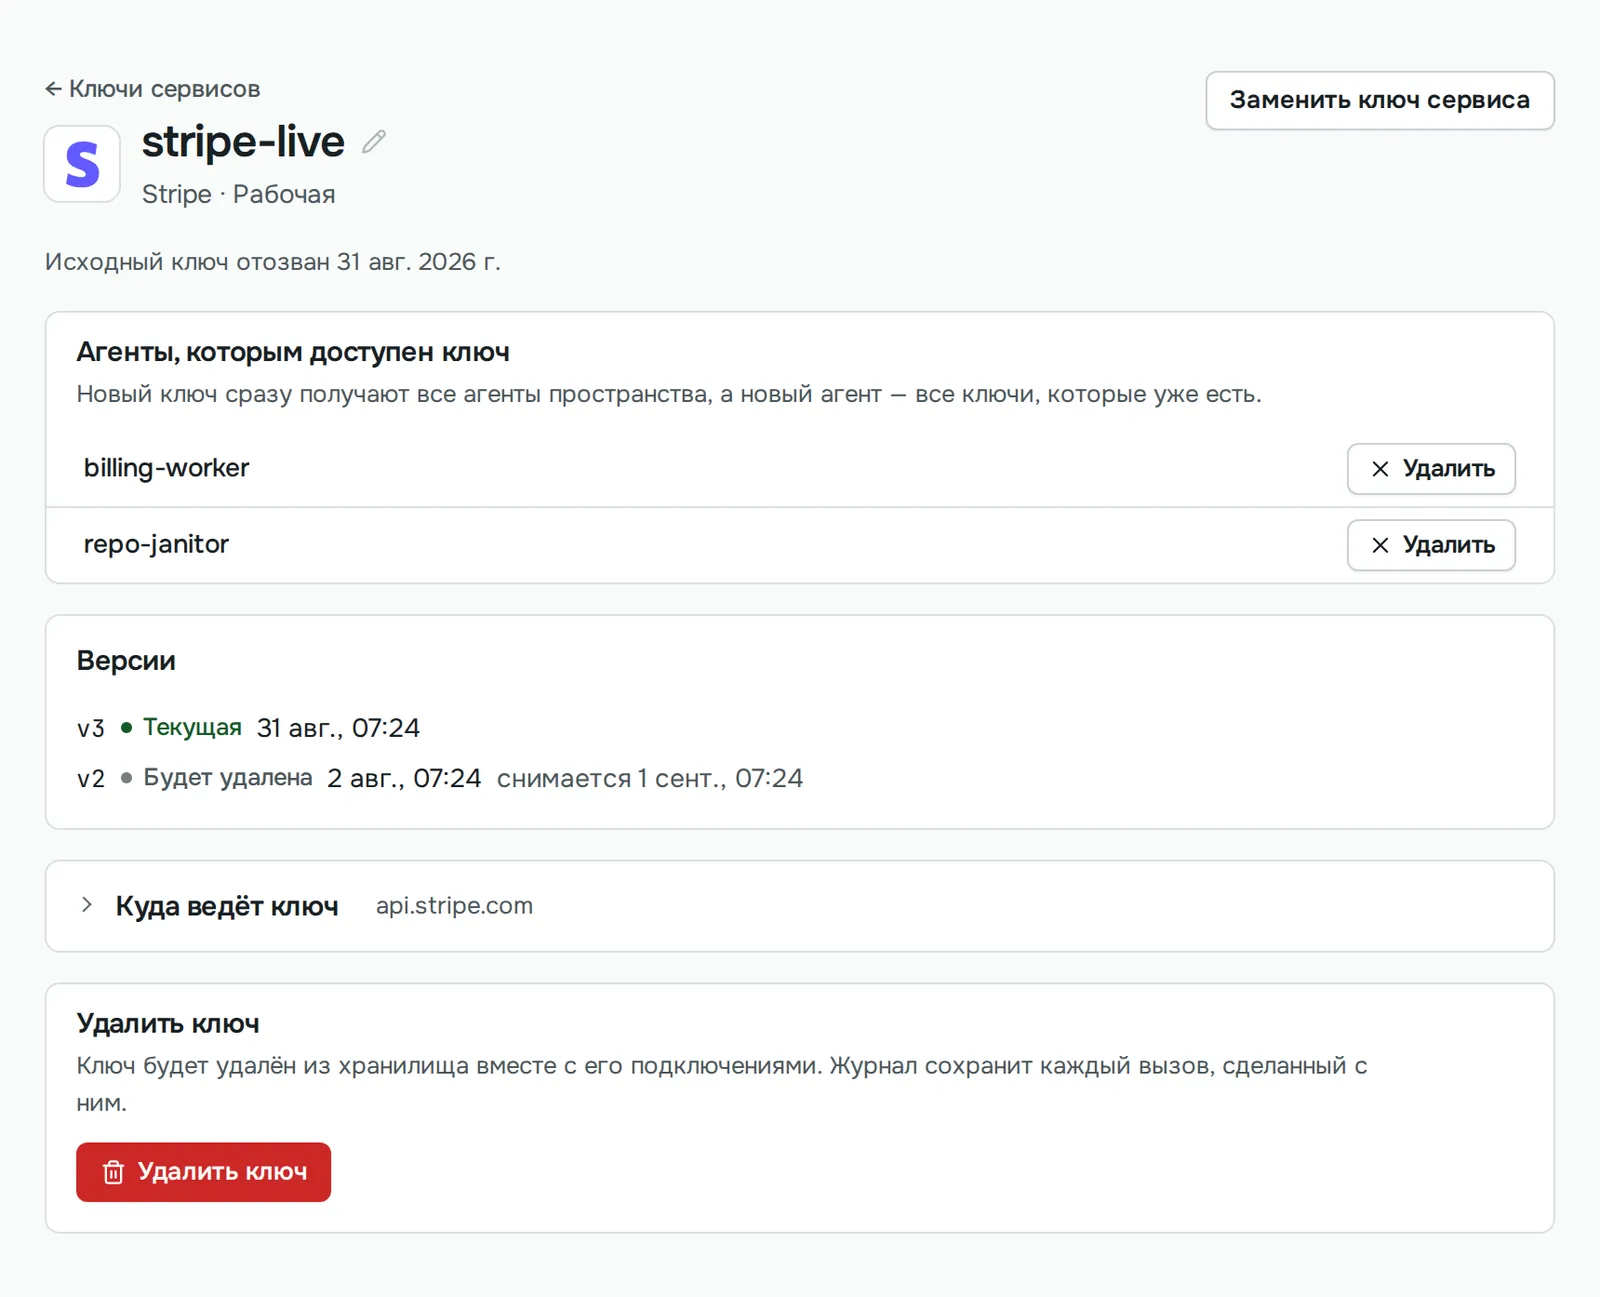The width and height of the screenshot is (1600, 1297).
Task: Click the 2 авг., 07:24 timestamp
Action: coord(404,778)
